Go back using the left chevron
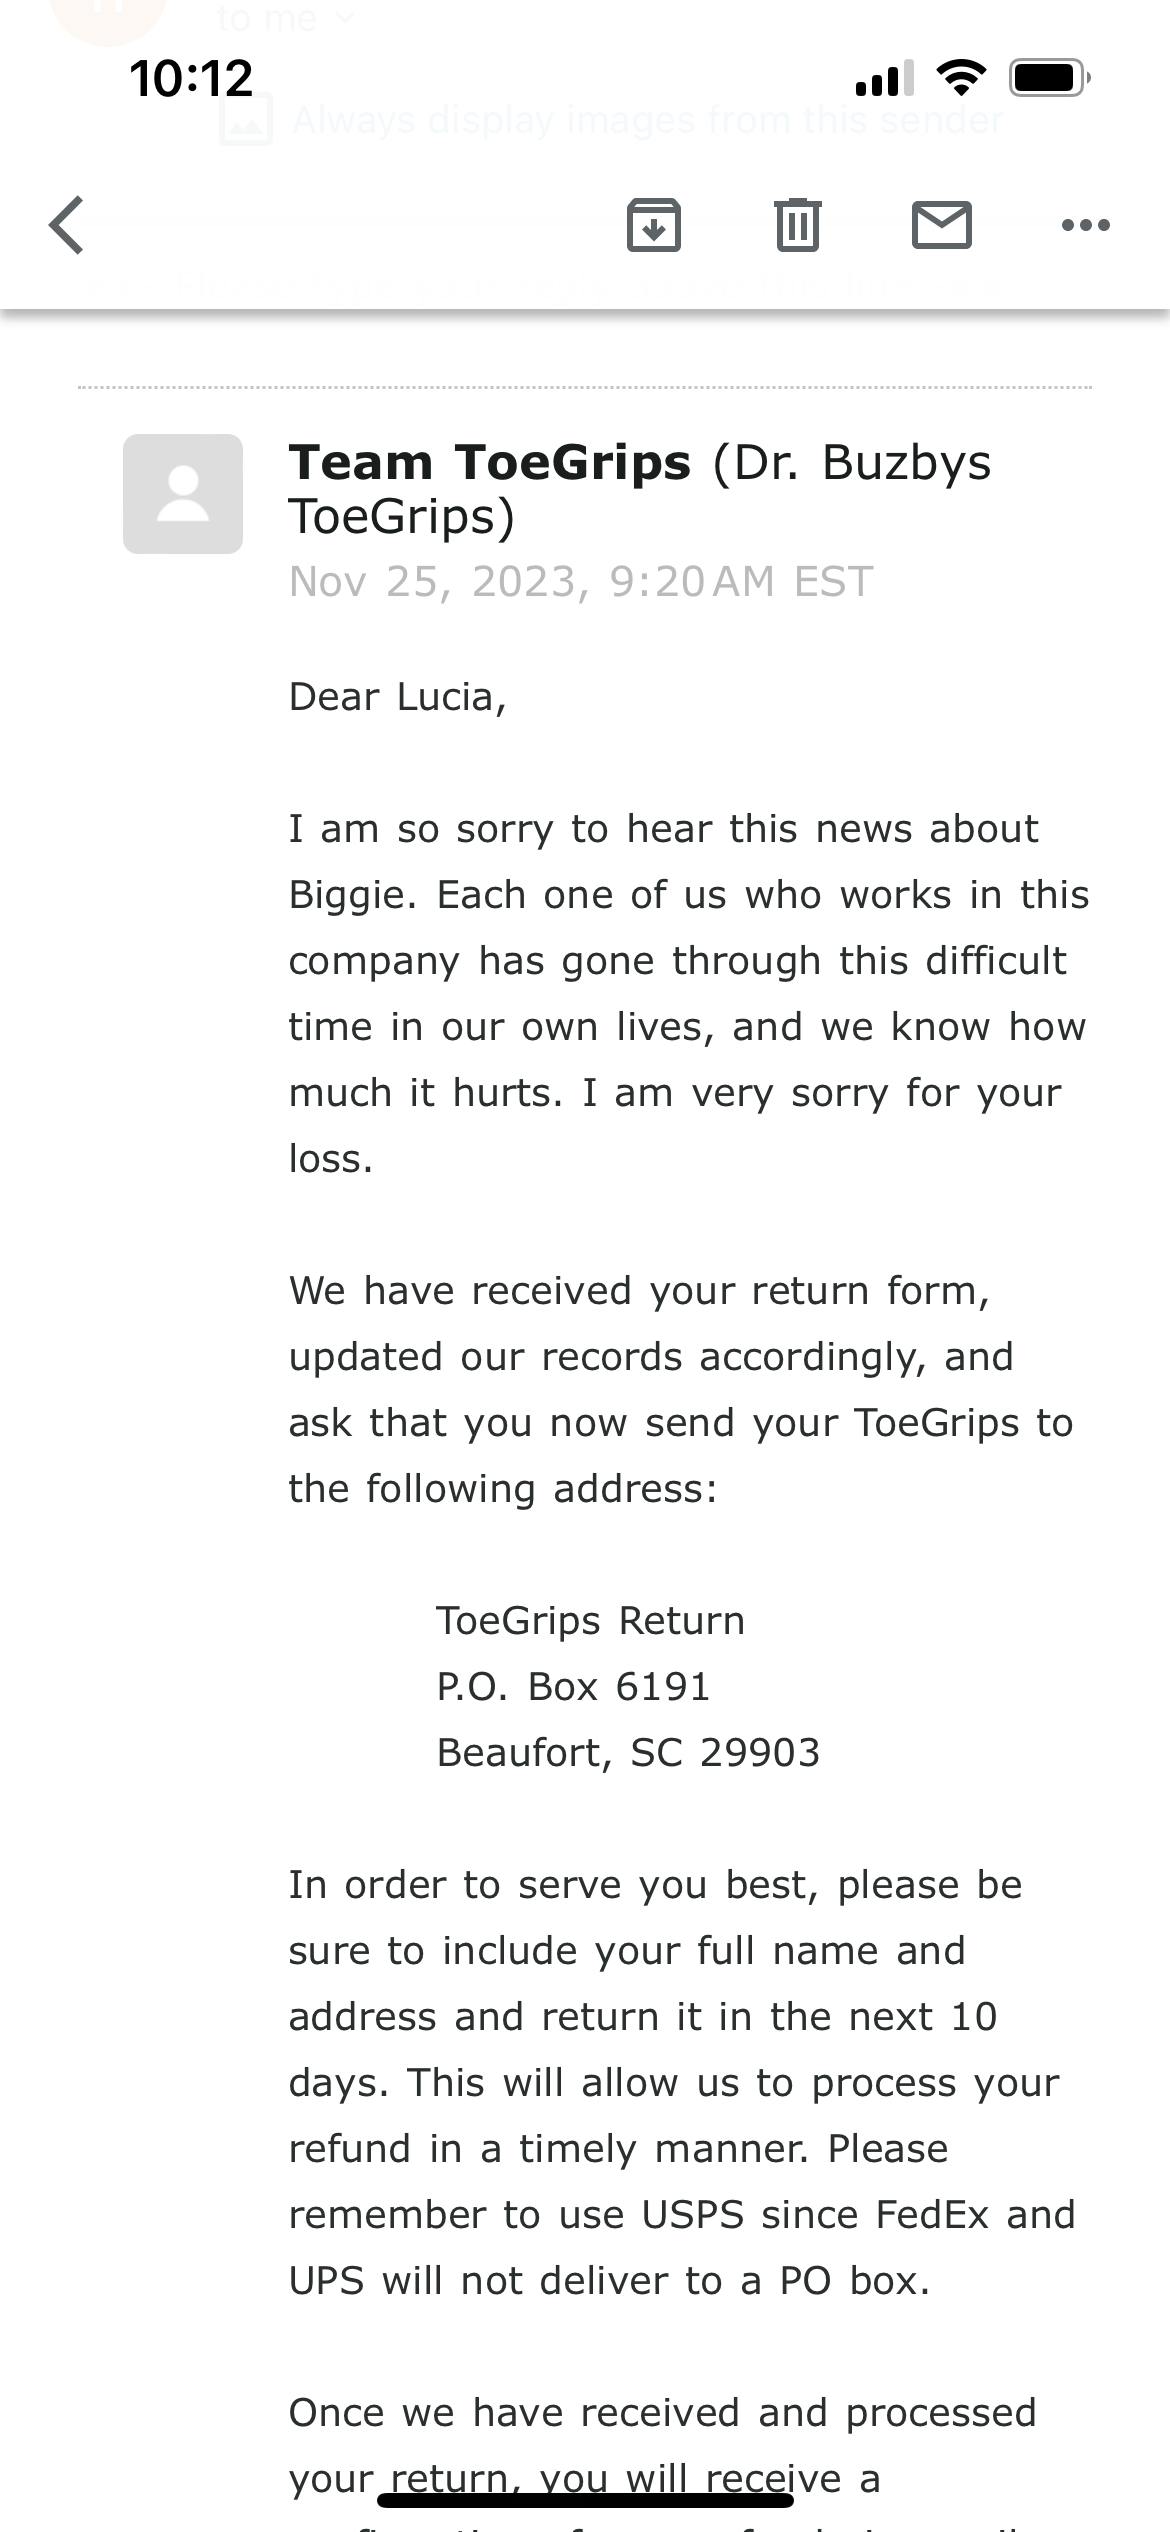 coord(67,225)
